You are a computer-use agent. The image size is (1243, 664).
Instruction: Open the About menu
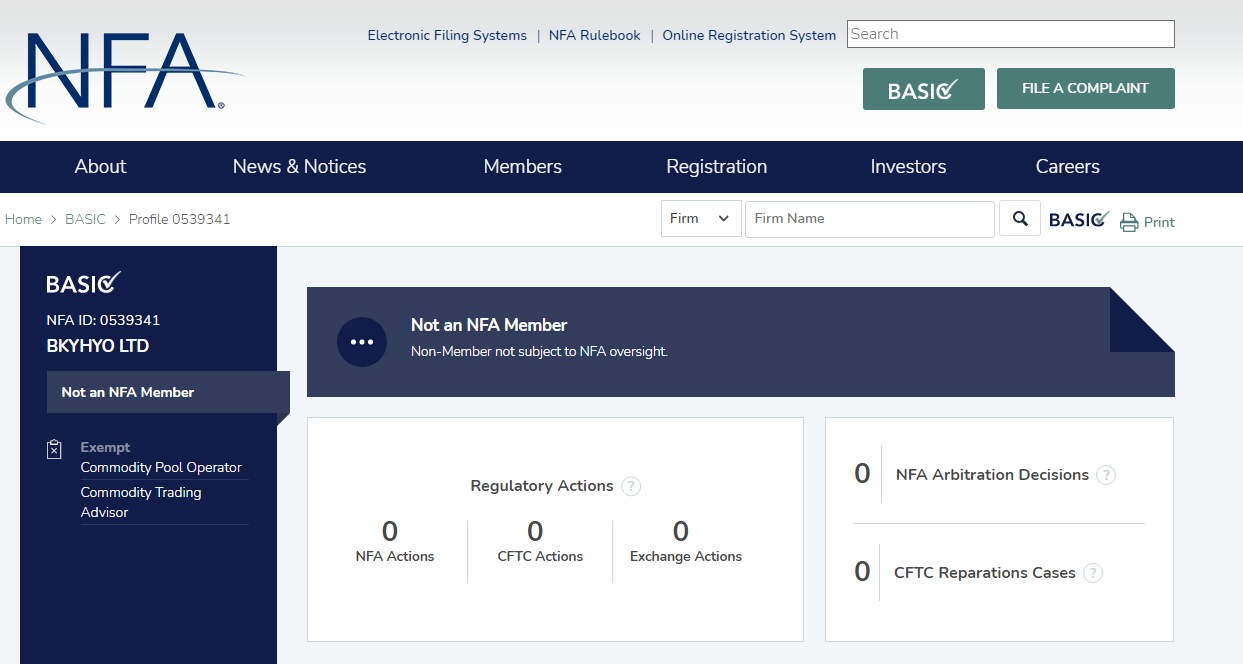click(x=101, y=167)
